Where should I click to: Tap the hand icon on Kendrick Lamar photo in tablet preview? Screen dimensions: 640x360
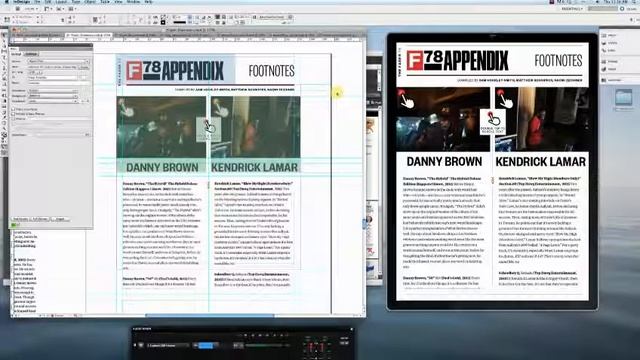[504, 98]
